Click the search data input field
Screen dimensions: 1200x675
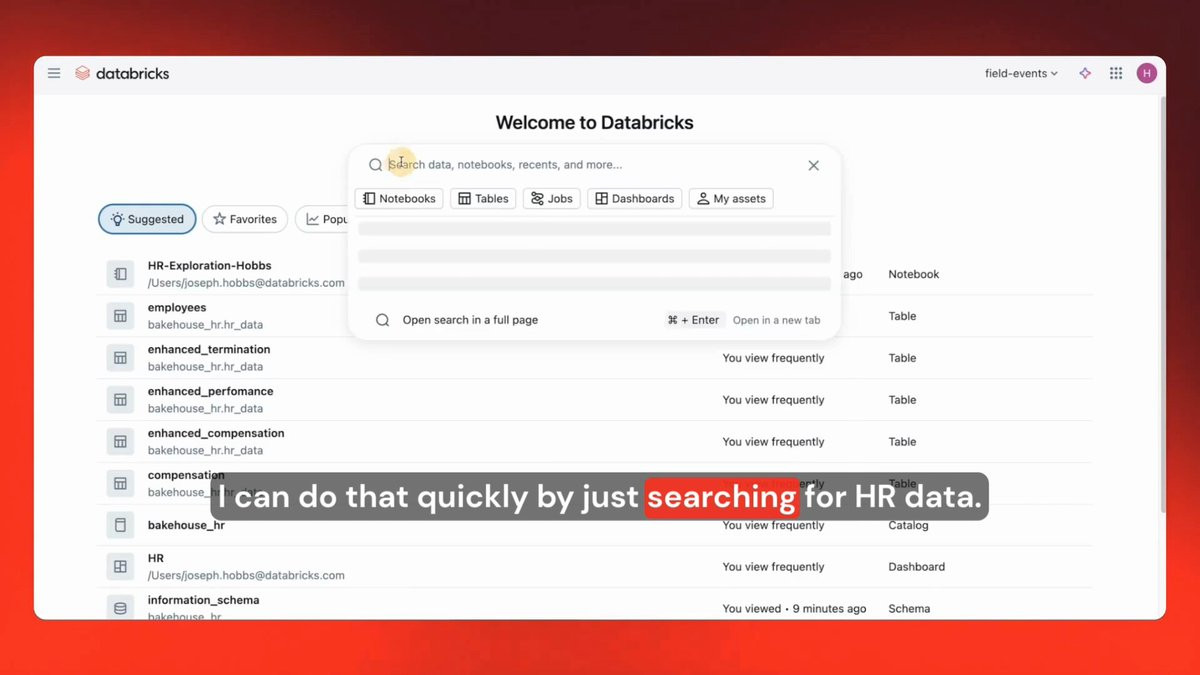tap(594, 165)
